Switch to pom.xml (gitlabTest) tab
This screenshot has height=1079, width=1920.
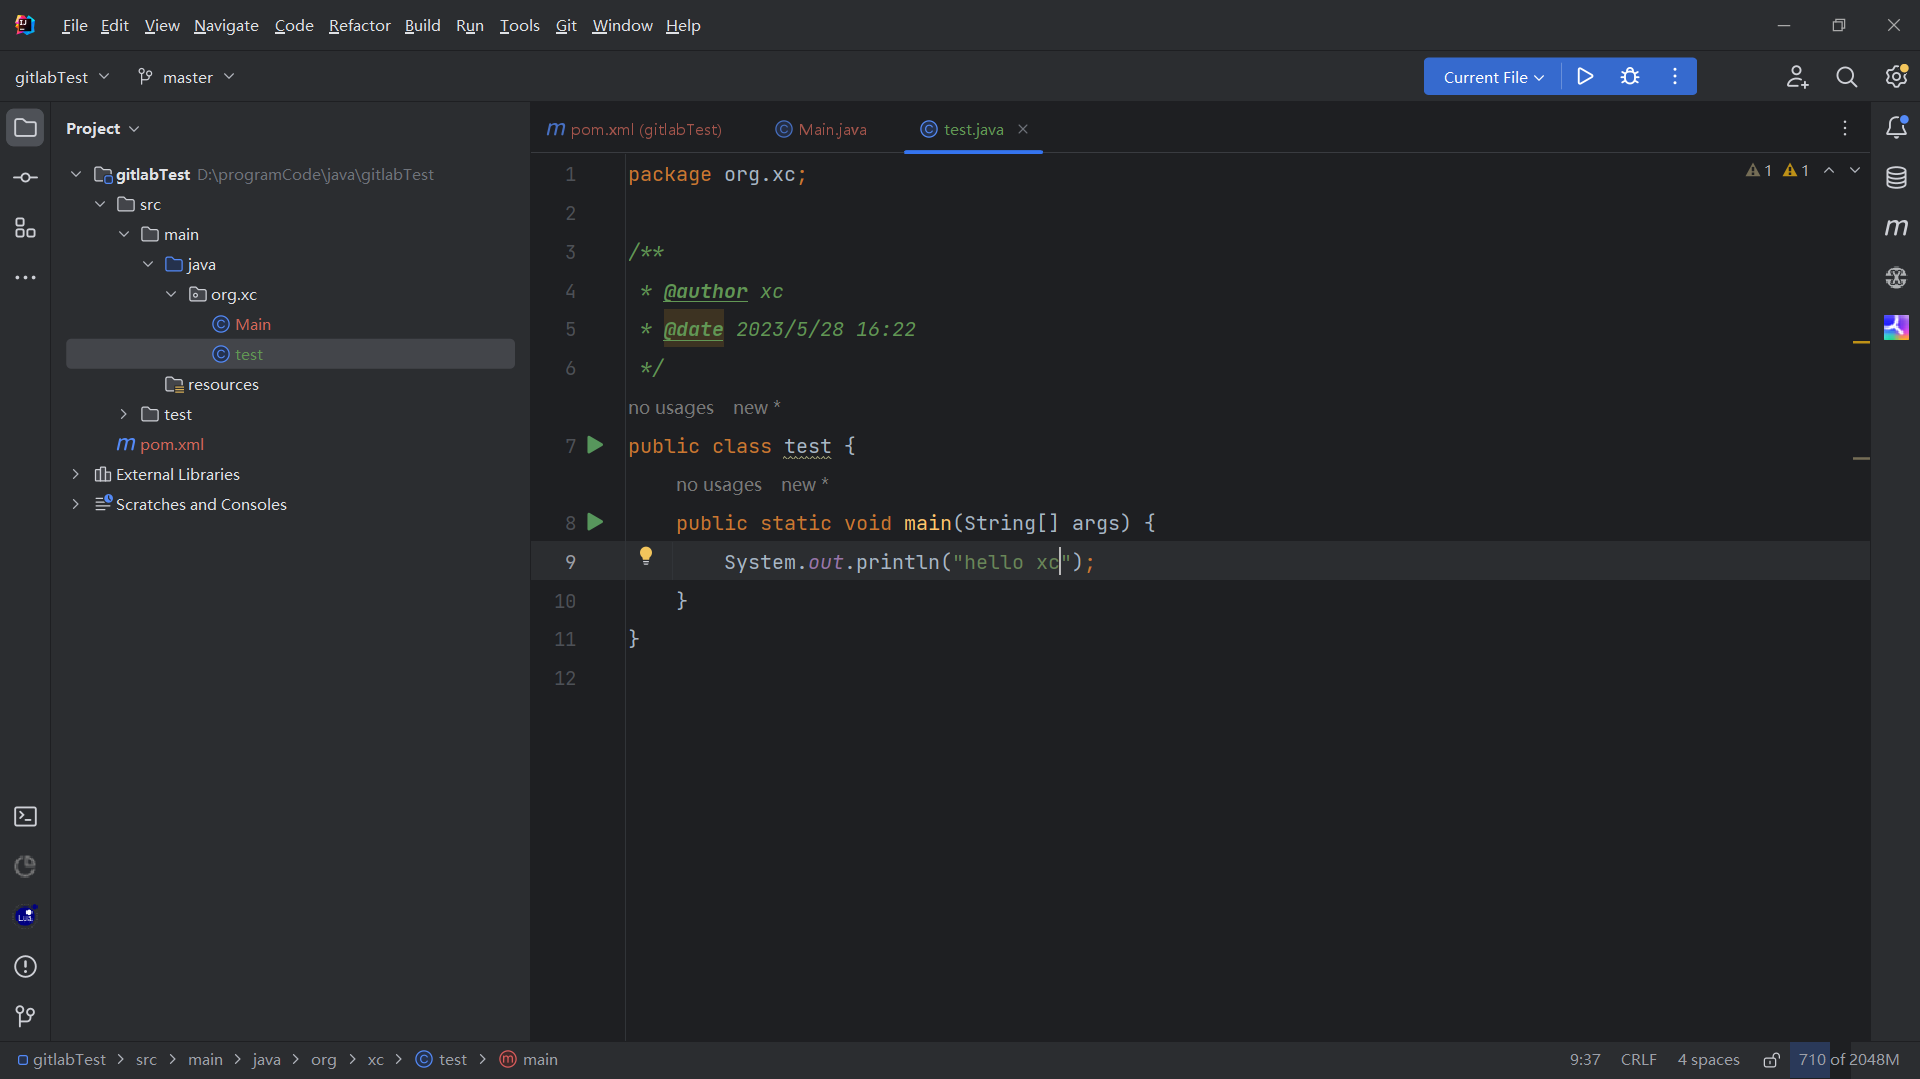click(634, 129)
